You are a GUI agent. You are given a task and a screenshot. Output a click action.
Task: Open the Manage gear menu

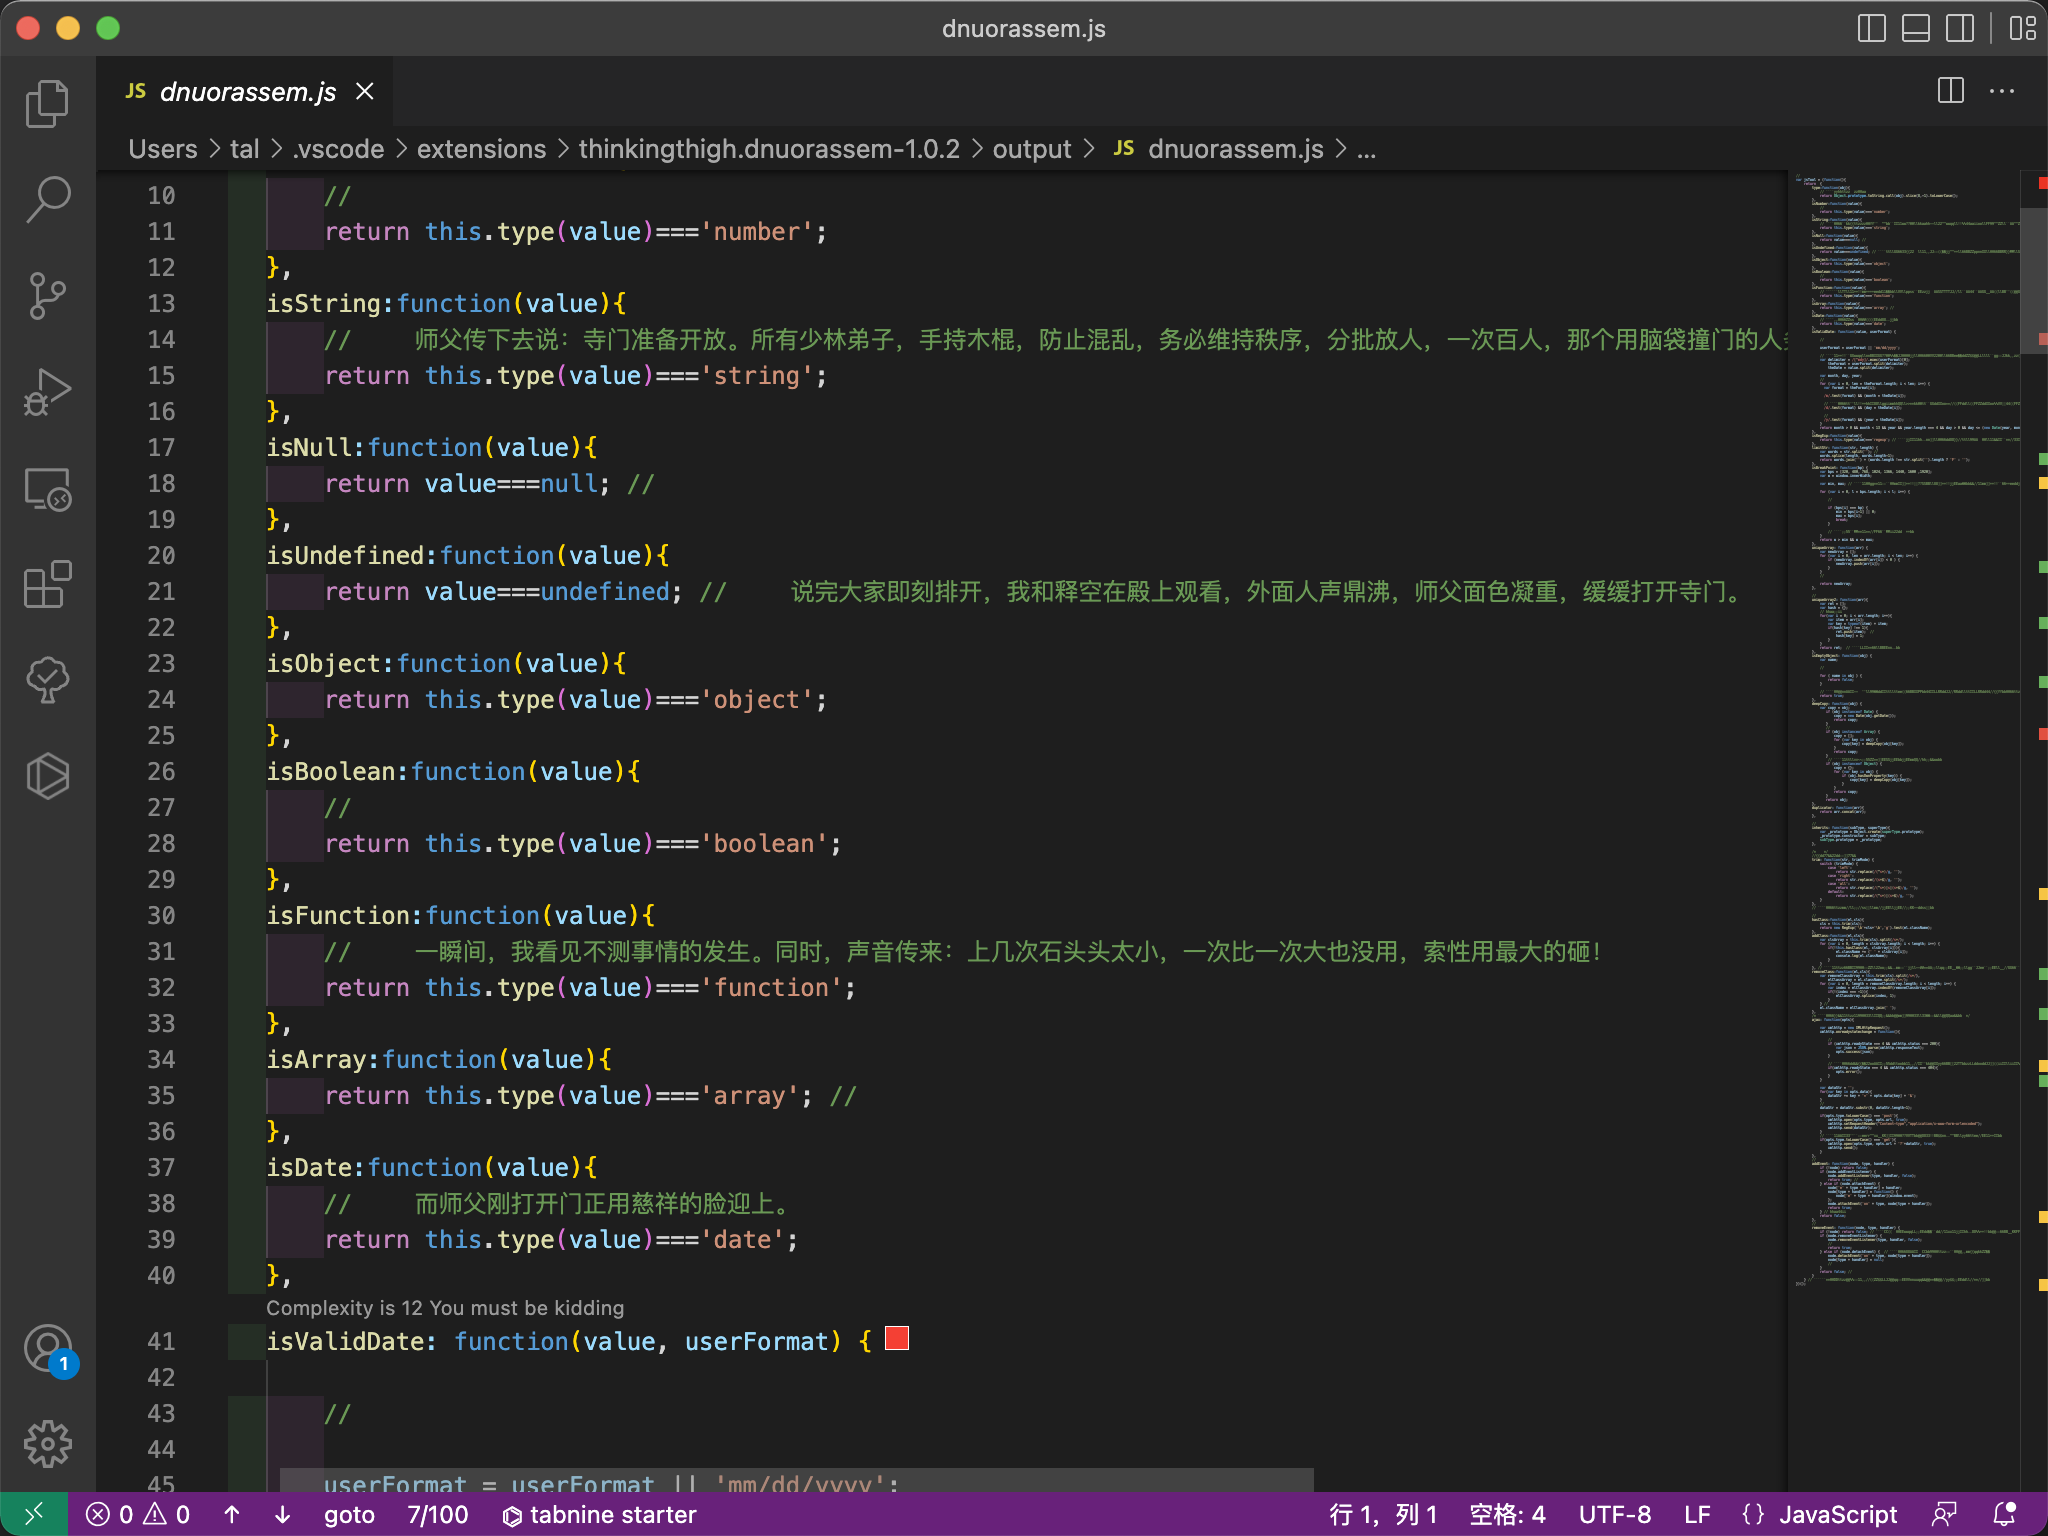47,1444
